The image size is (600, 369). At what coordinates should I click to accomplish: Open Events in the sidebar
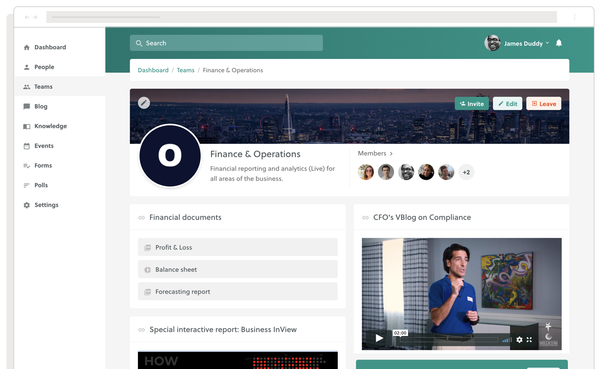point(60,146)
